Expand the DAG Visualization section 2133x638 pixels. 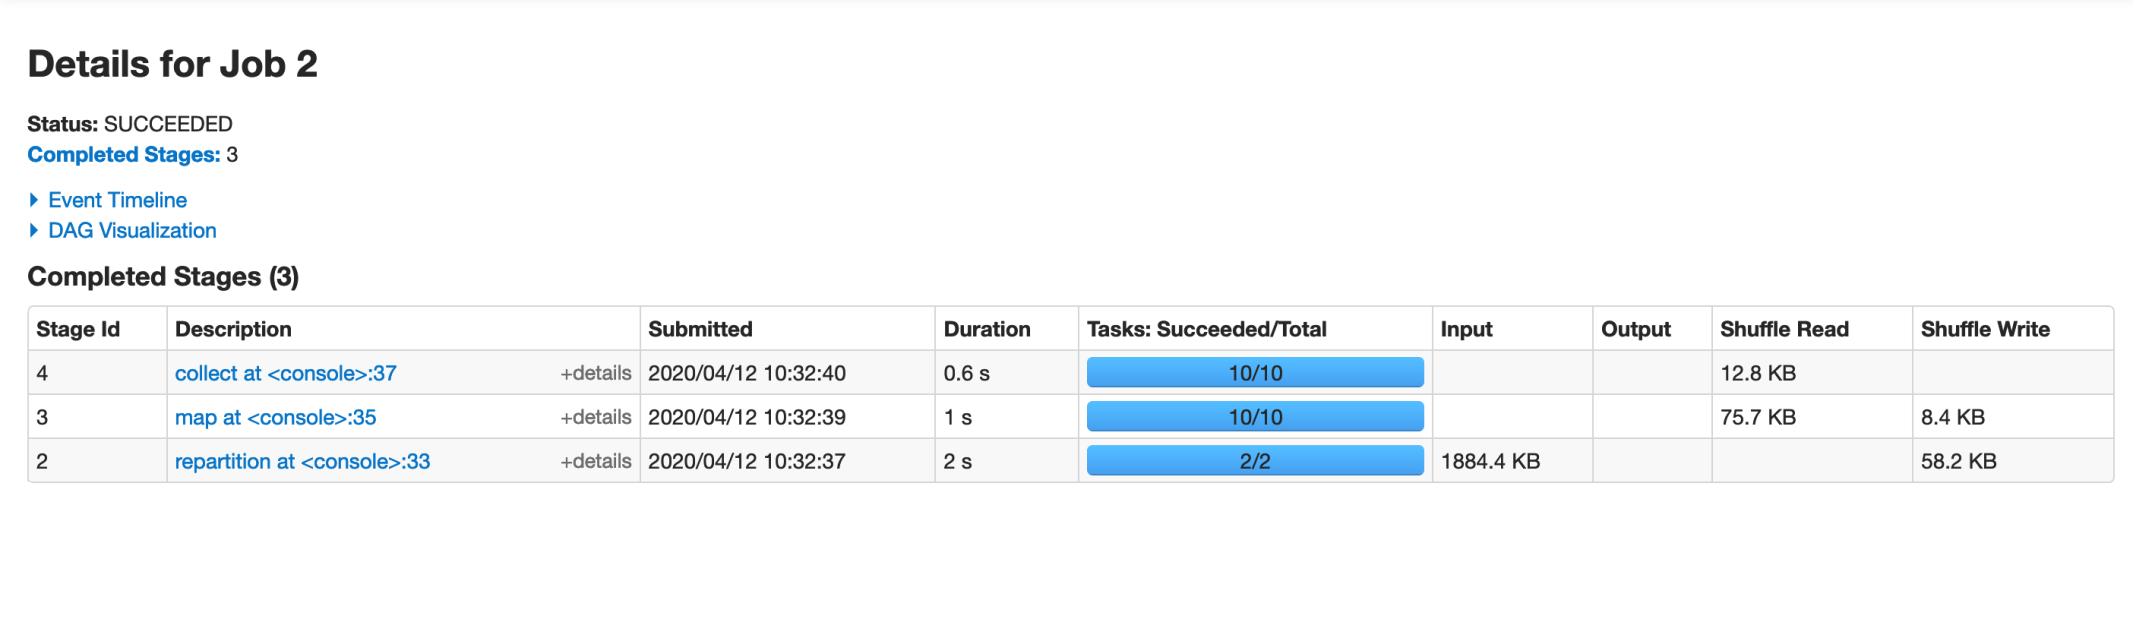[x=132, y=230]
